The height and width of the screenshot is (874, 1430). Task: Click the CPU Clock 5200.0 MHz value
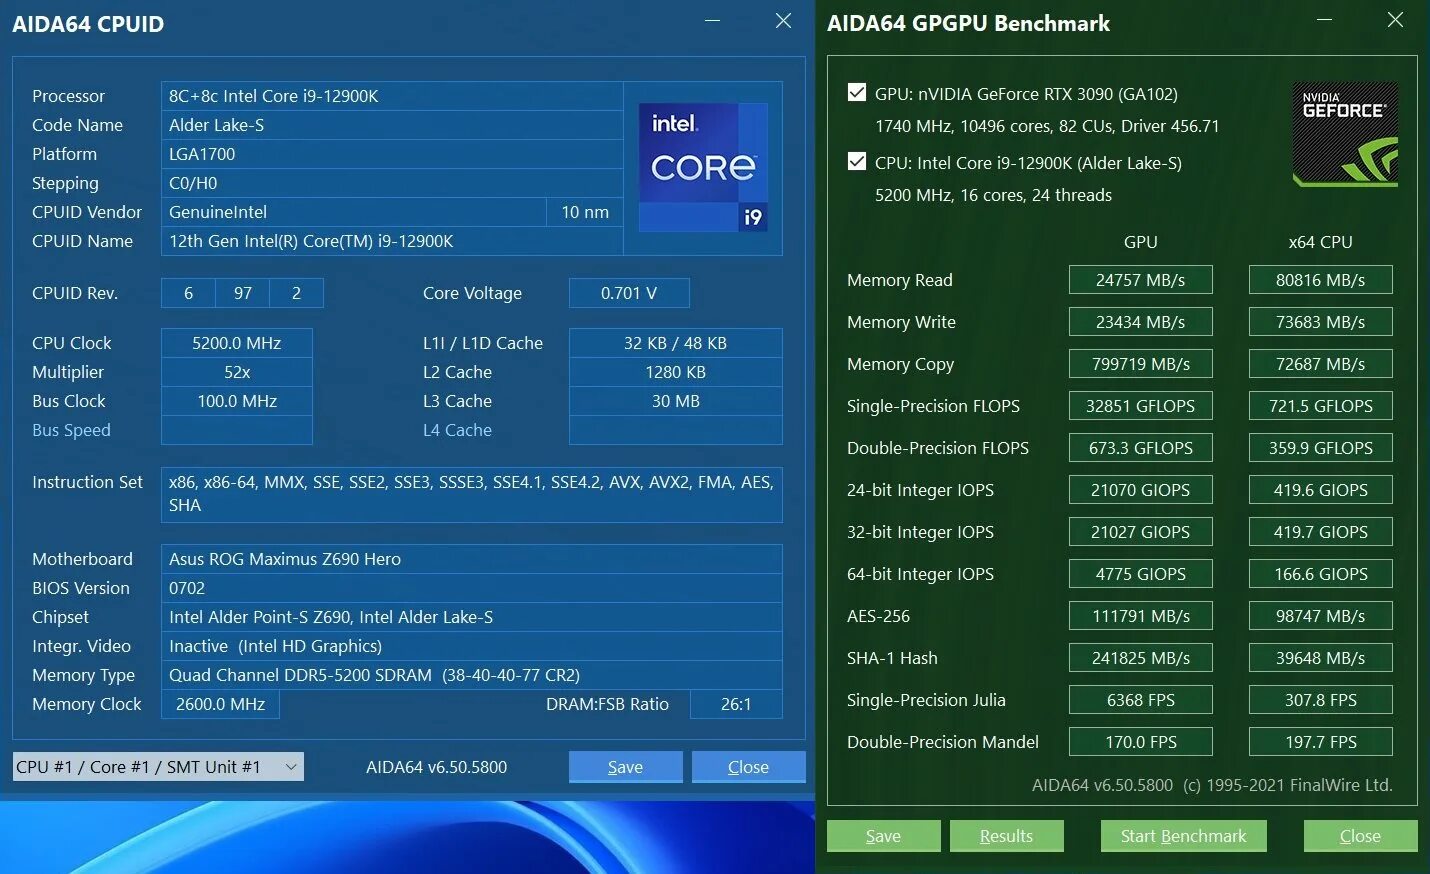(237, 343)
